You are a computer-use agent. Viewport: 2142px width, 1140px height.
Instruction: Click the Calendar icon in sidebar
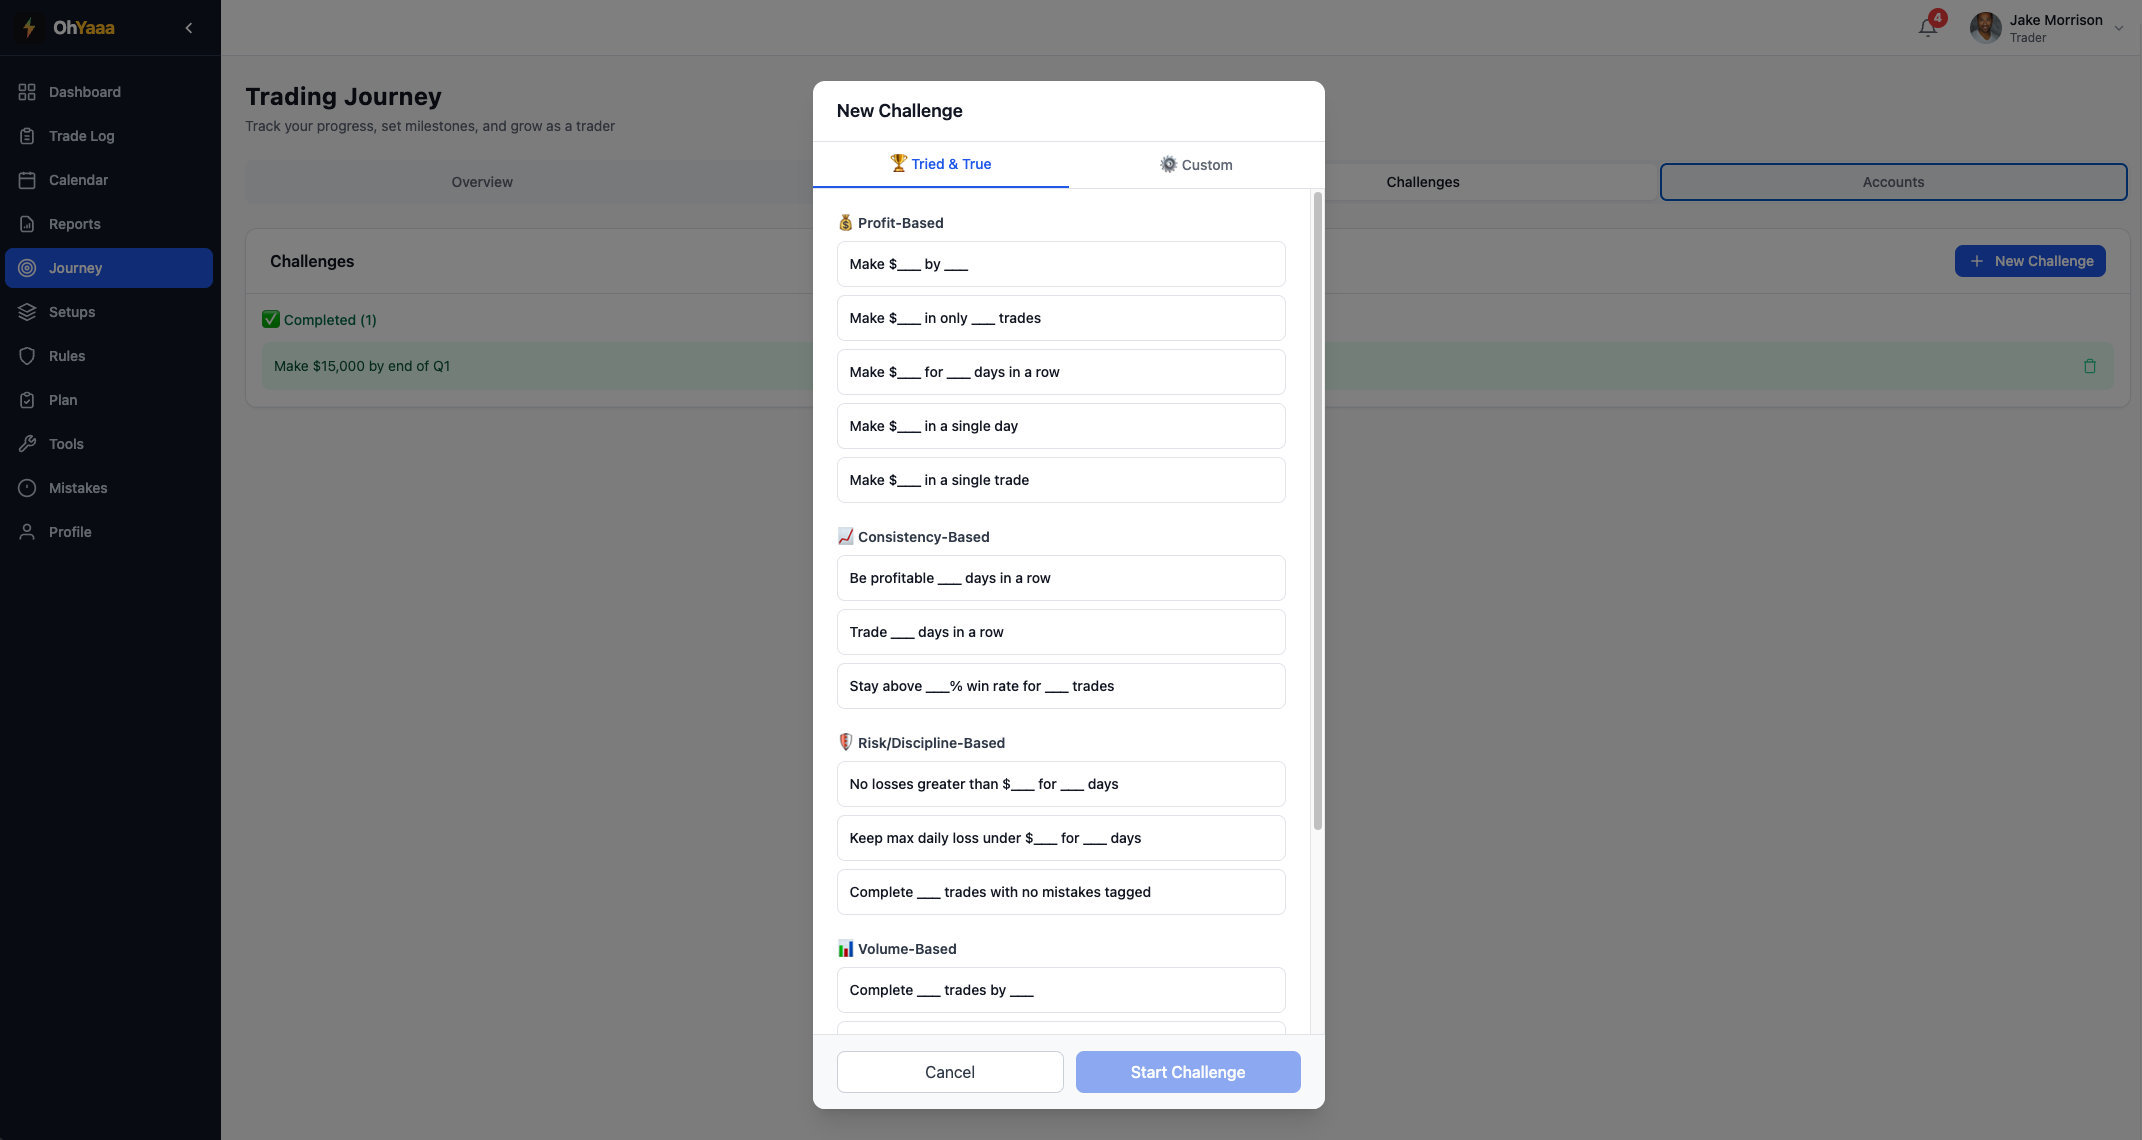pyautogui.click(x=27, y=180)
